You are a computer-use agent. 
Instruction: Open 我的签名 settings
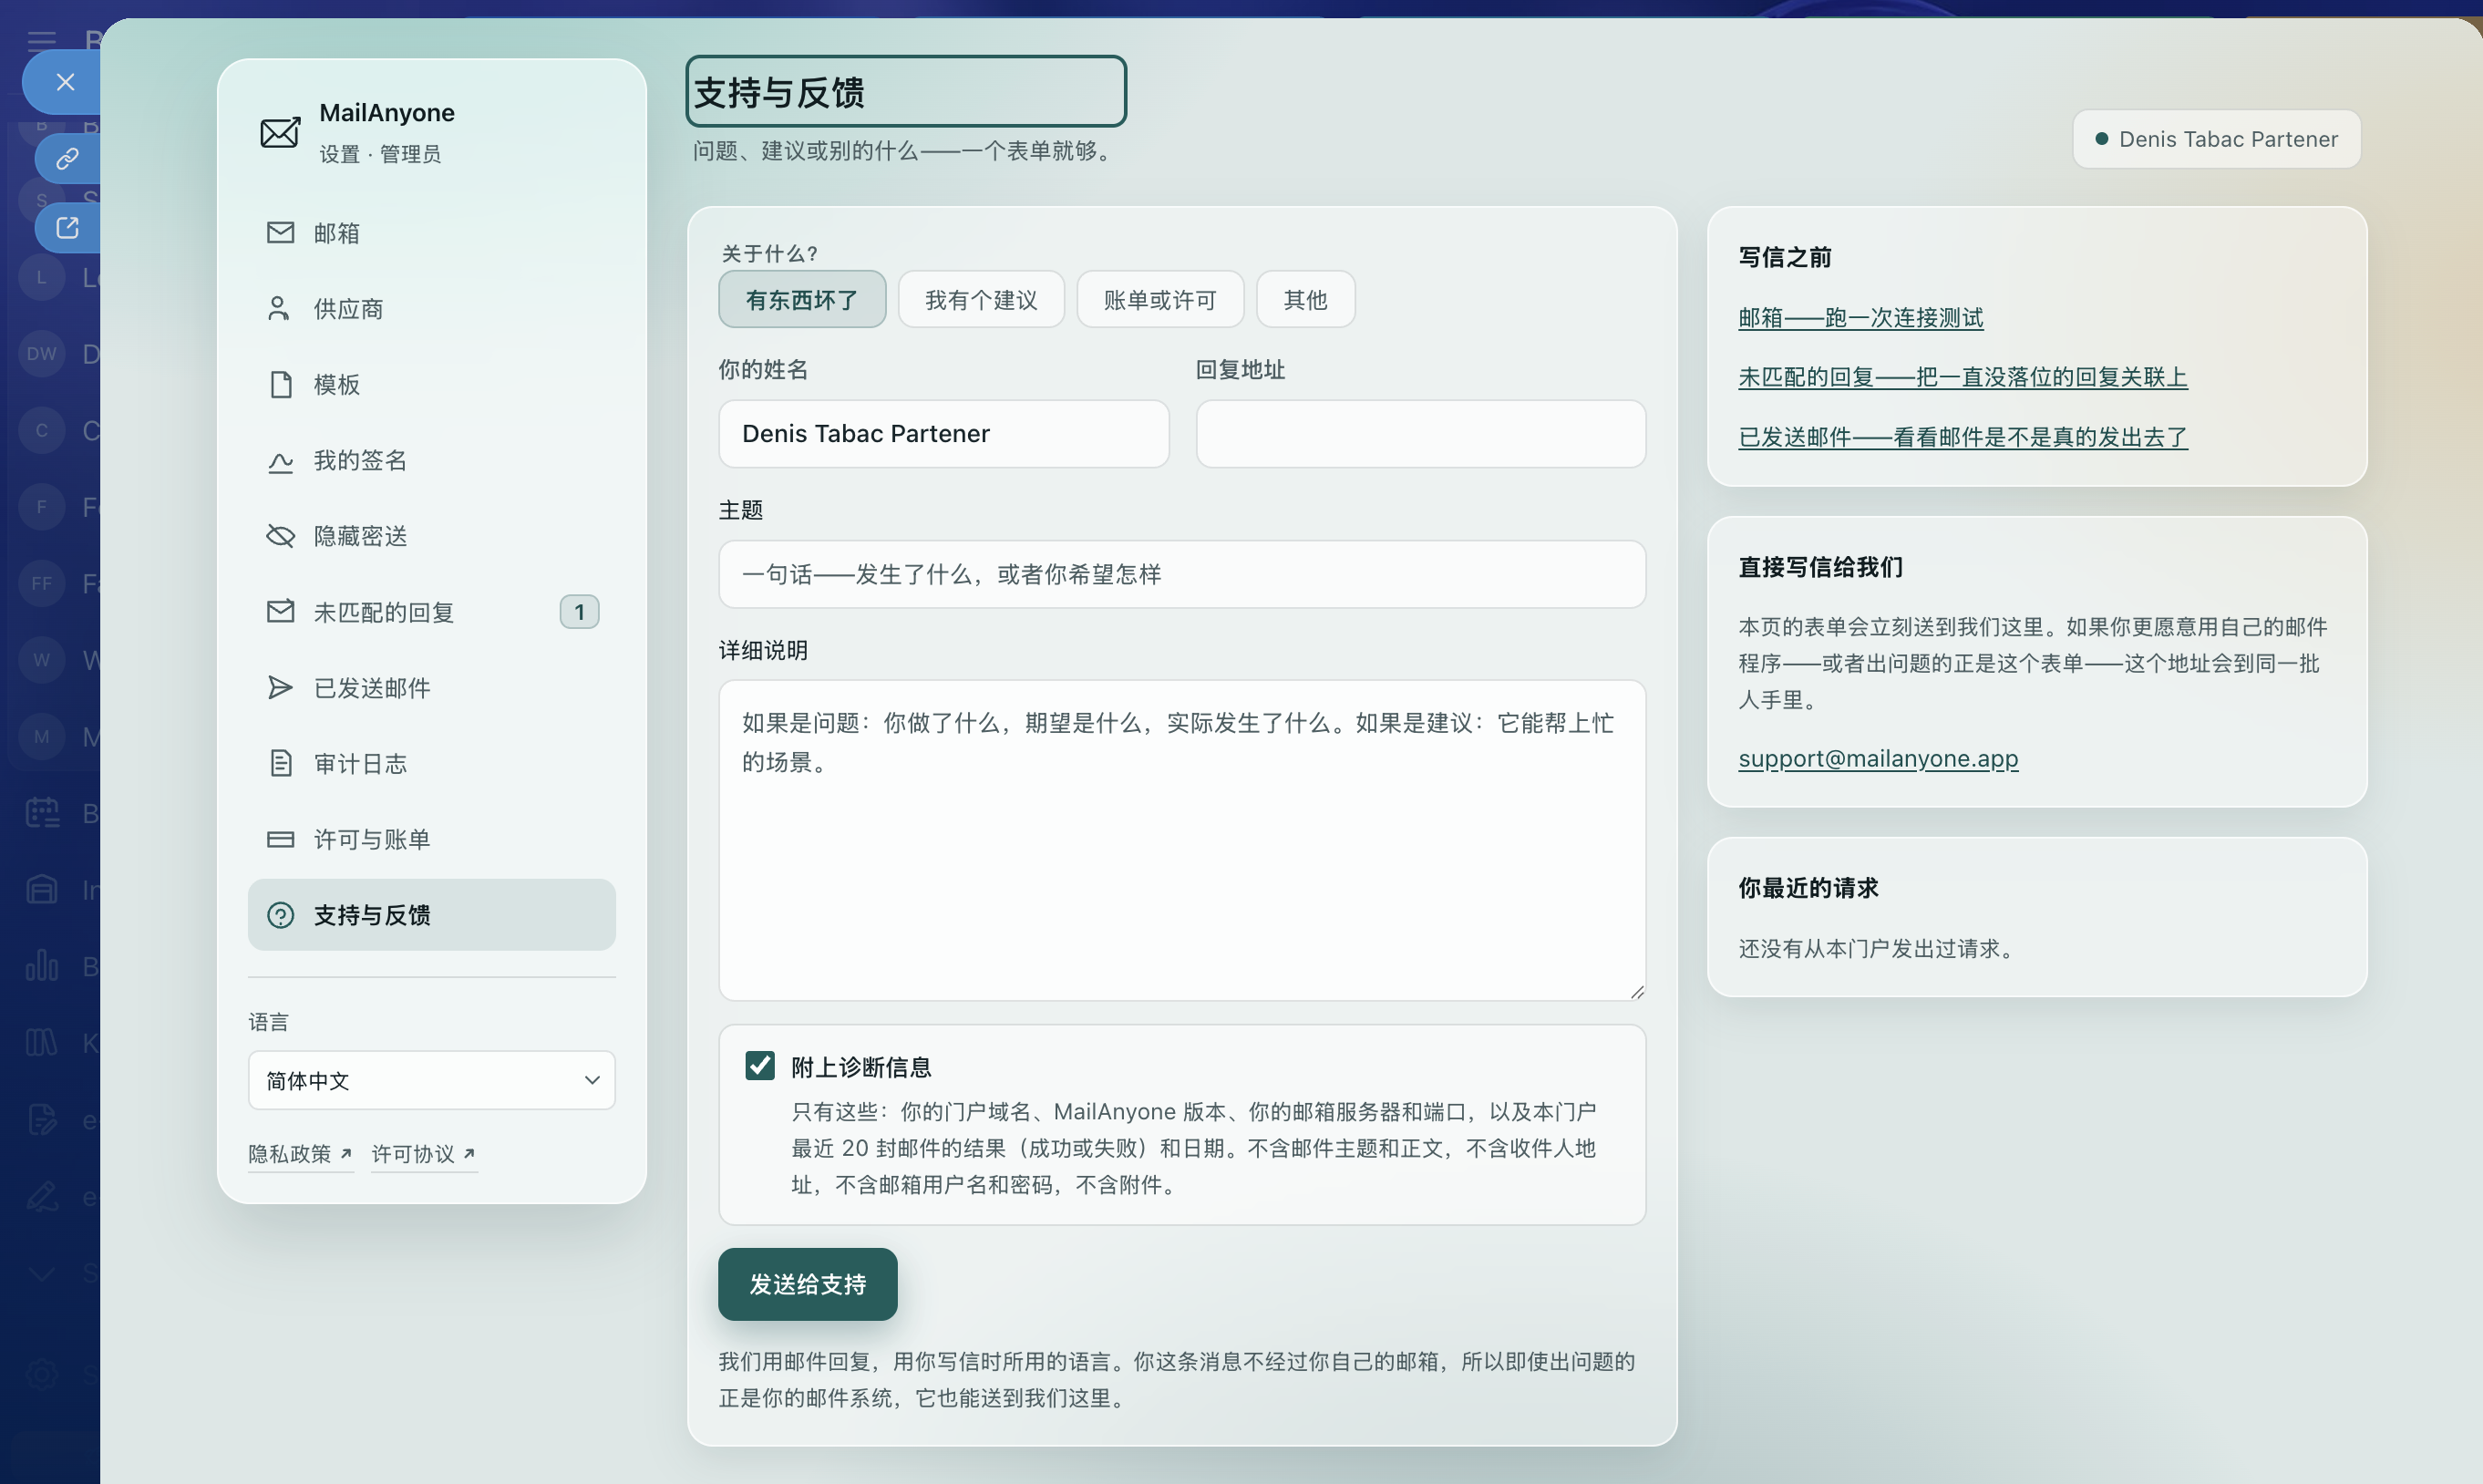[x=432, y=460]
